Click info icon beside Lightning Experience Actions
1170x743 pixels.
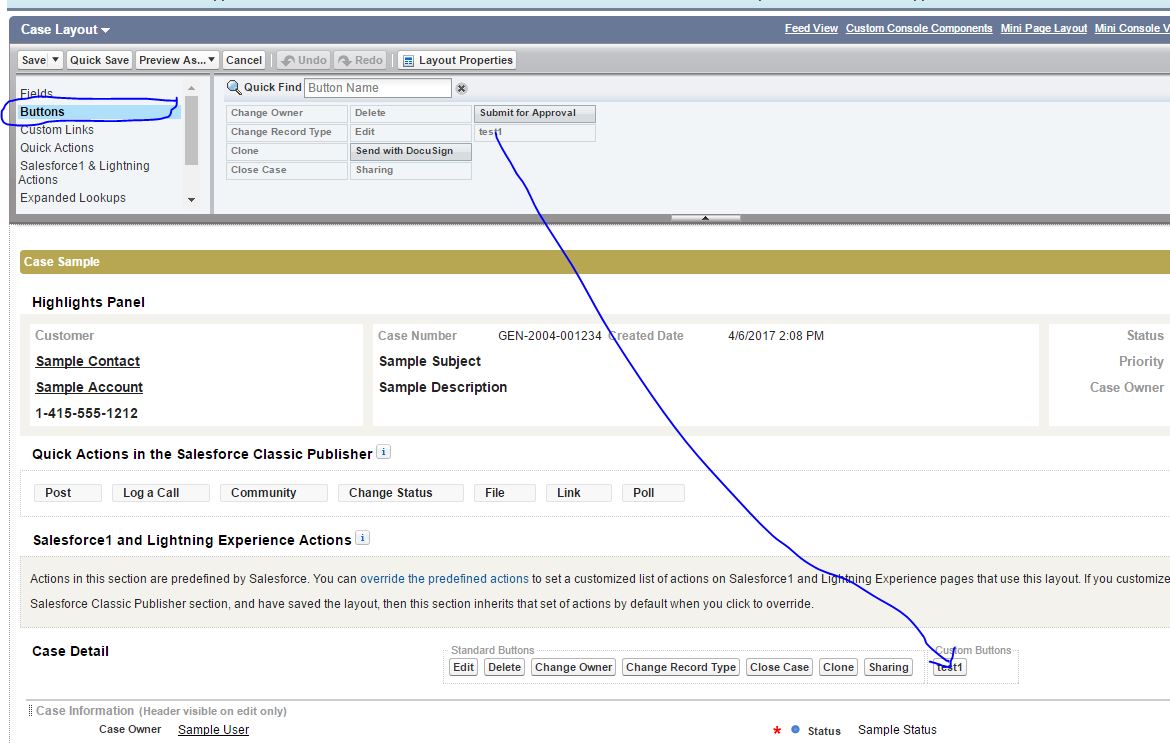click(x=363, y=538)
